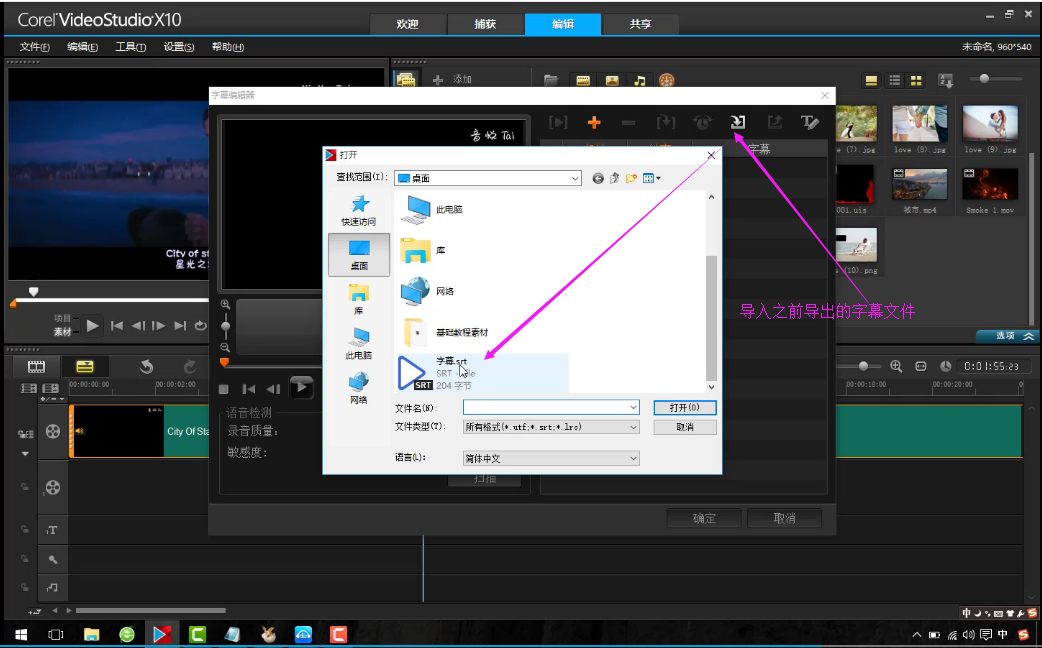Select 此电脑 in the file list
This screenshot has width=1042, height=648.
(432, 209)
